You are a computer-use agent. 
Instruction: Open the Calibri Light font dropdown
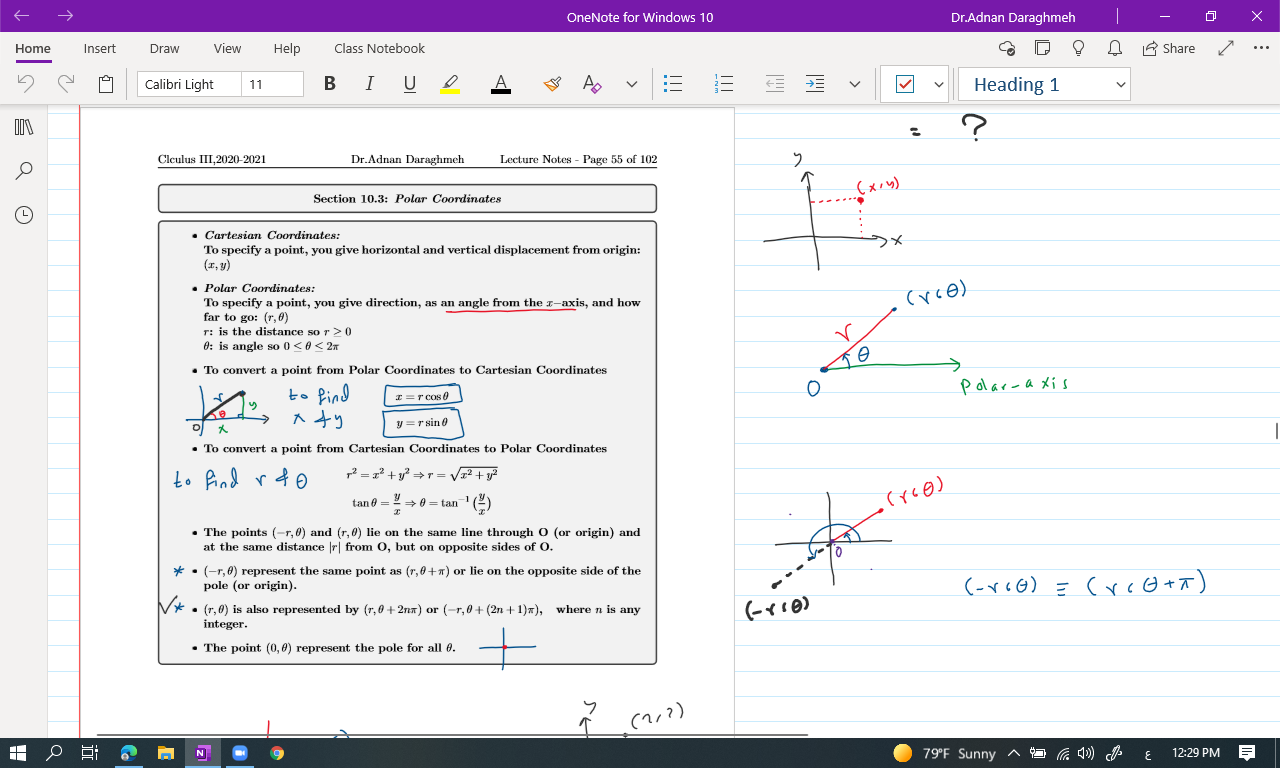coord(189,84)
